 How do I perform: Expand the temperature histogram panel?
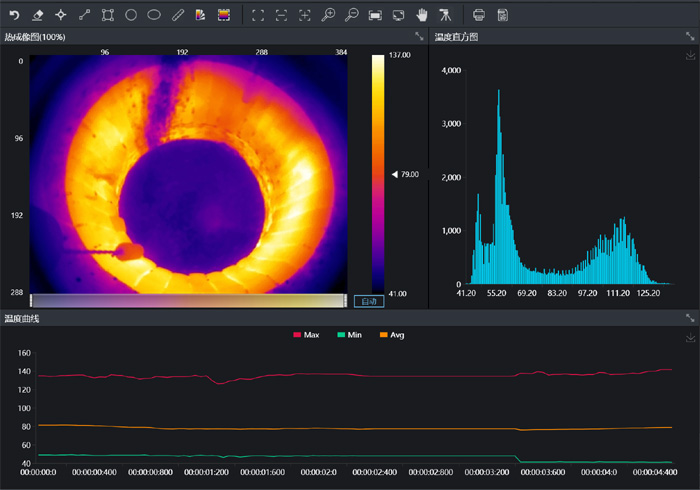(689, 36)
